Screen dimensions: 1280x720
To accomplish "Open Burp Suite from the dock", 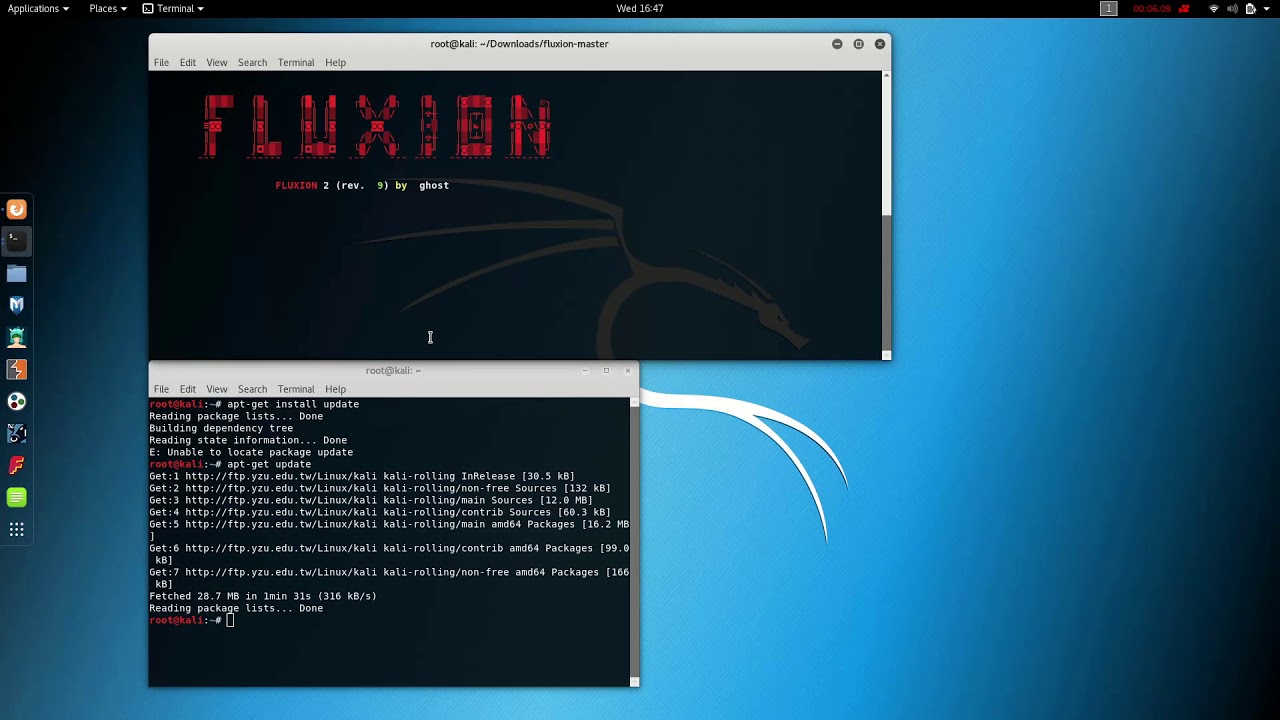I will tap(16, 369).
